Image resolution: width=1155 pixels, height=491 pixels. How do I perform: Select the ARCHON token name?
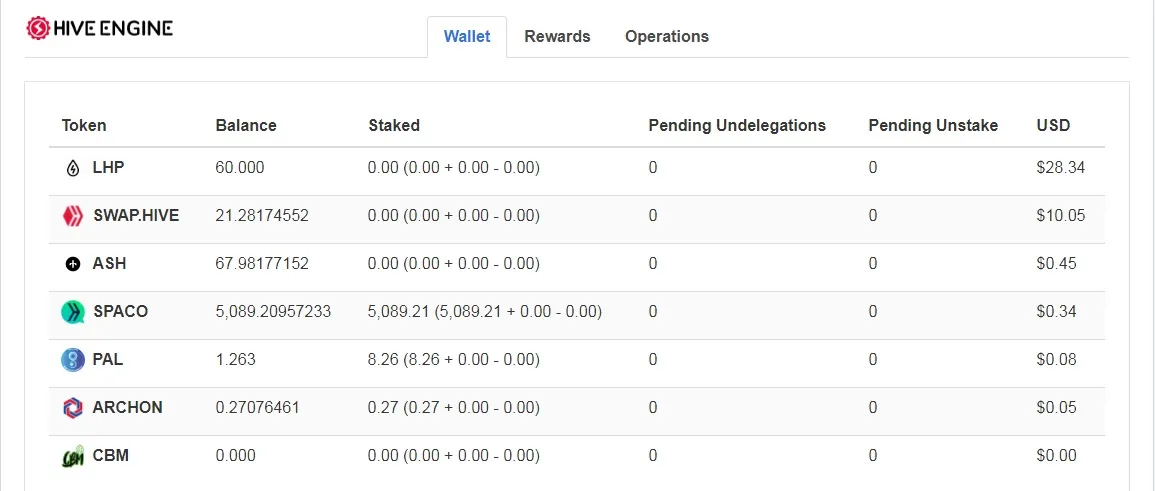point(127,408)
